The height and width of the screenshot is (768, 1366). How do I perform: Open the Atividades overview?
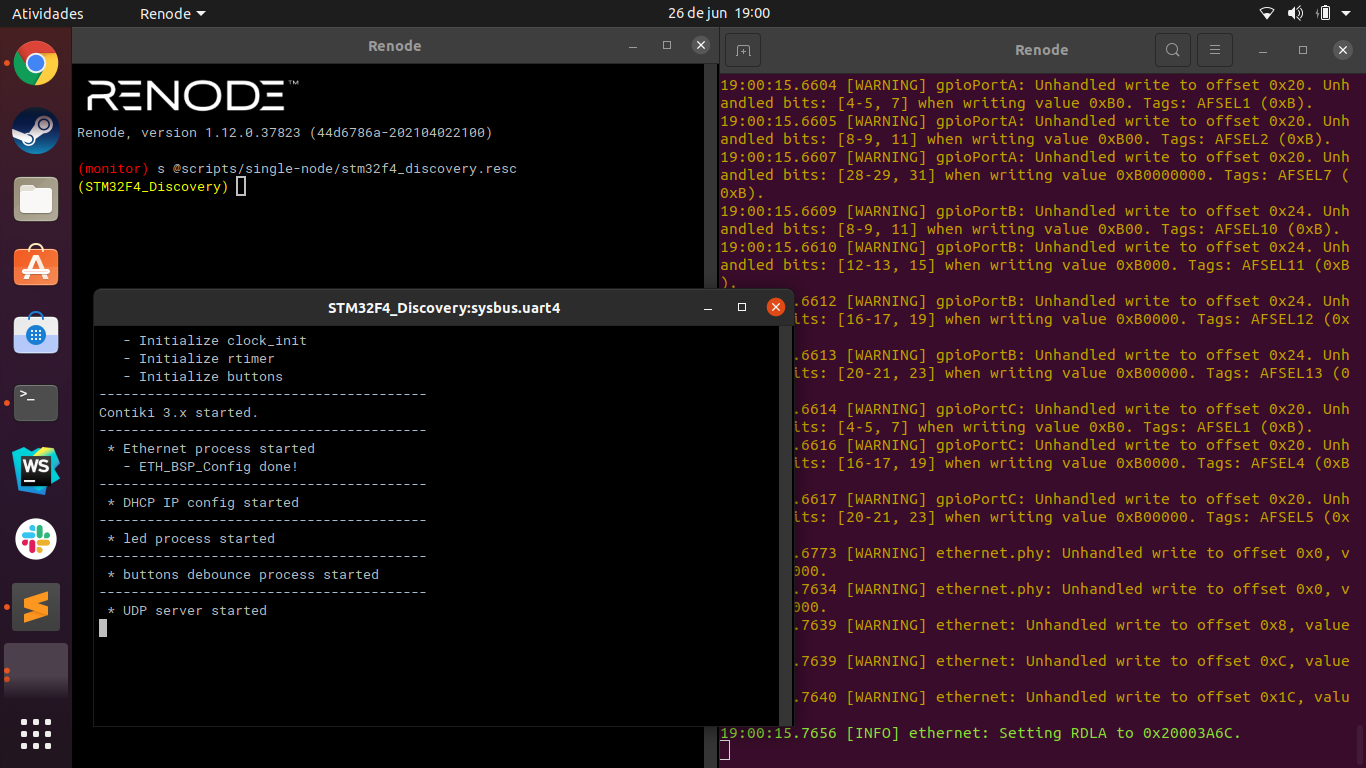pyautogui.click(x=48, y=14)
